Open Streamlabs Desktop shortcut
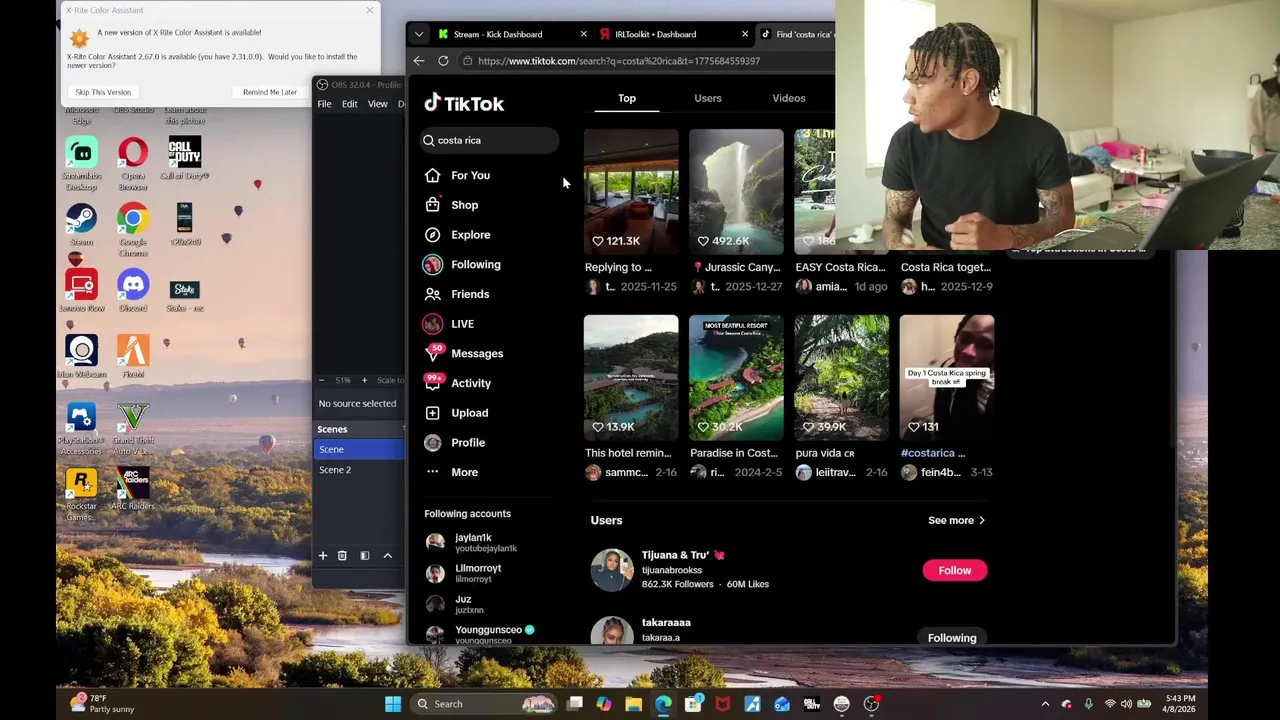Image resolution: width=1280 pixels, height=720 pixels. click(x=82, y=163)
